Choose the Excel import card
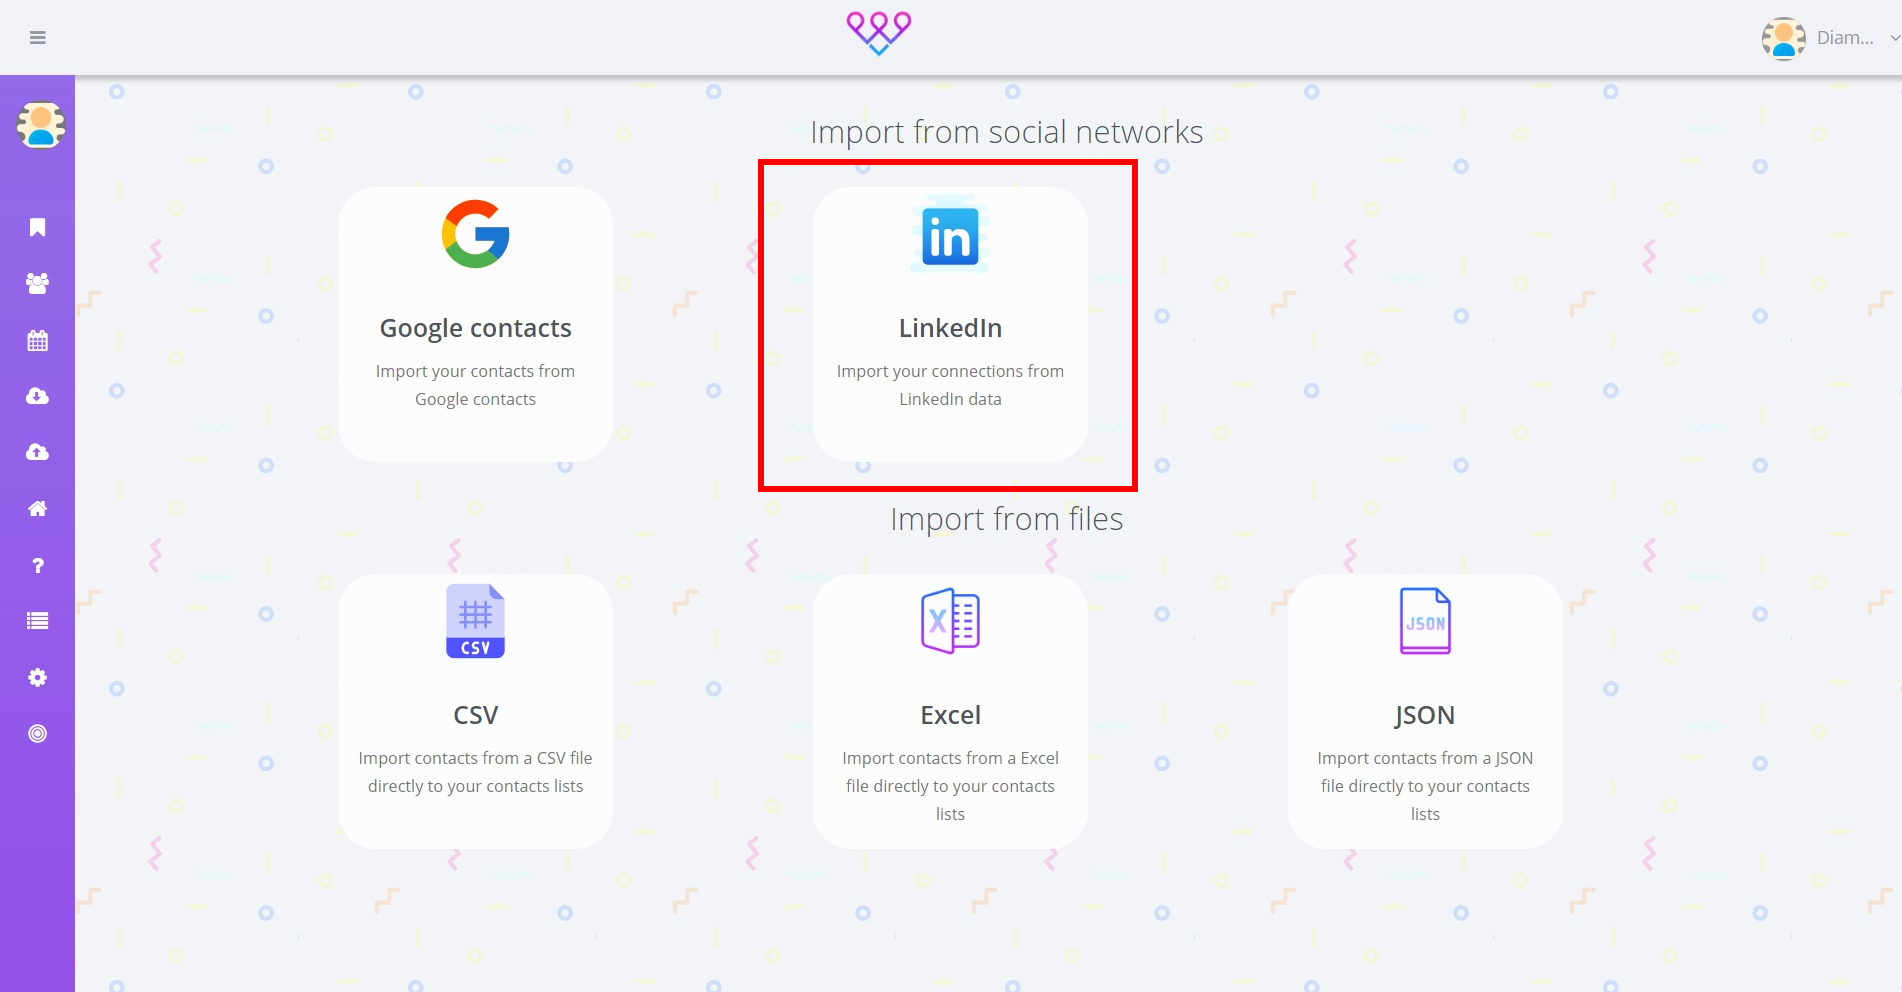The height and width of the screenshot is (992, 1902). point(950,711)
